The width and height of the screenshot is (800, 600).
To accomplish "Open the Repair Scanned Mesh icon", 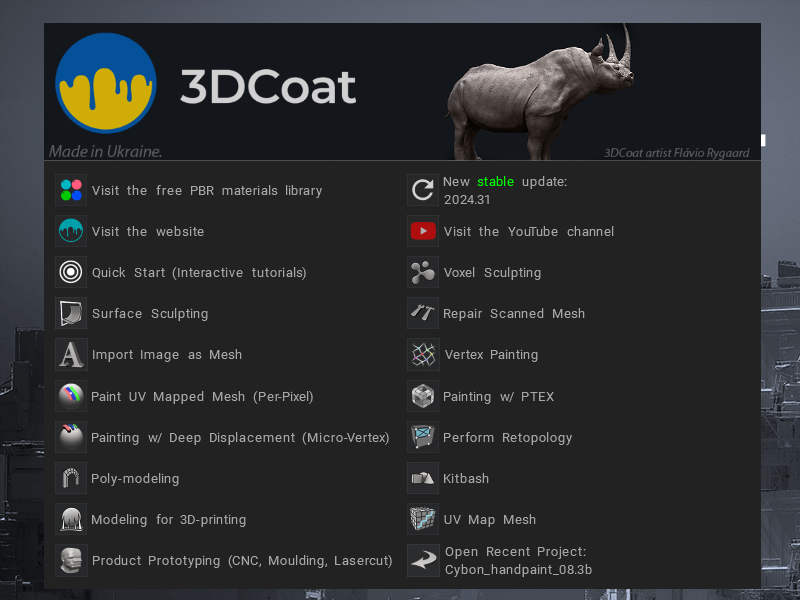I will click(x=423, y=313).
